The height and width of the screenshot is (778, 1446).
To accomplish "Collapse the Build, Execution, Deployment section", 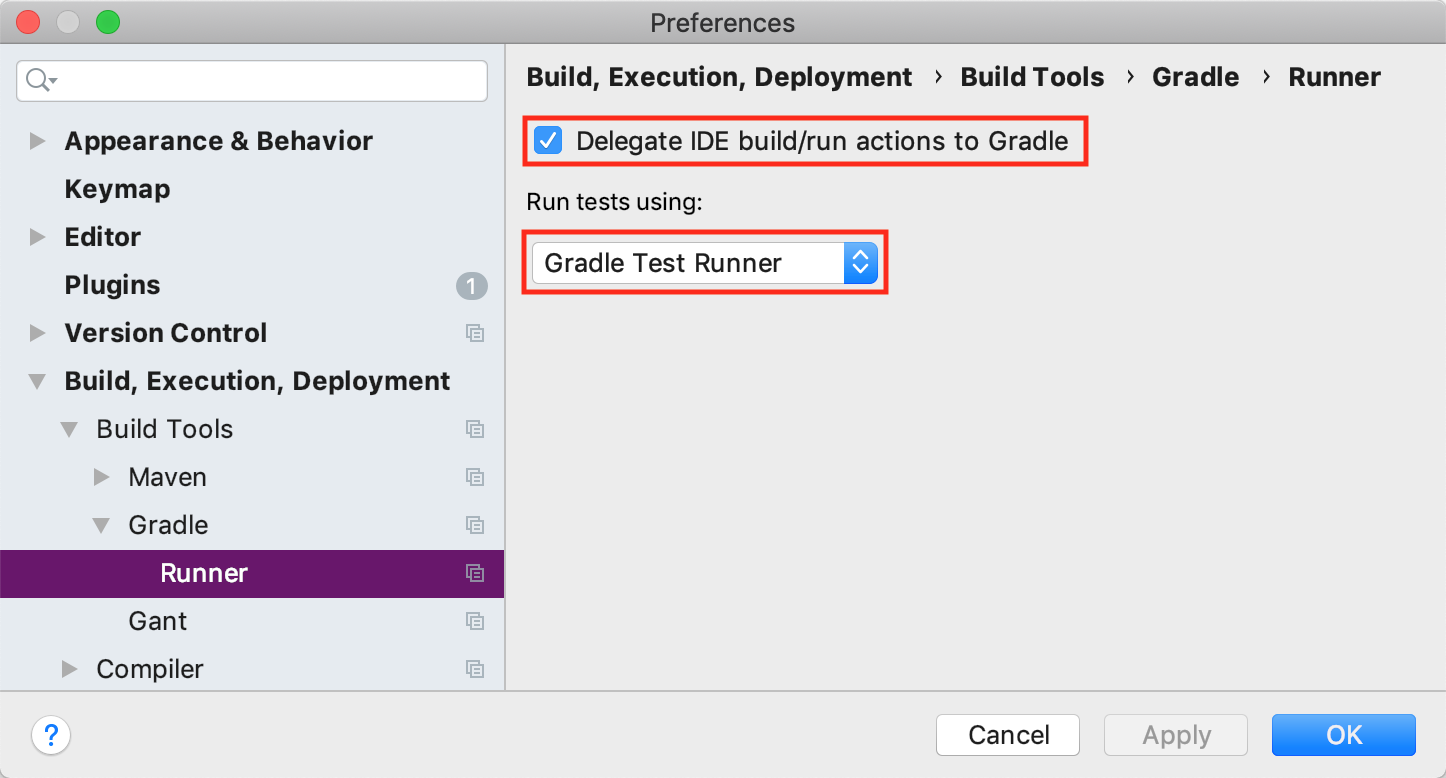I will coord(38,381).
